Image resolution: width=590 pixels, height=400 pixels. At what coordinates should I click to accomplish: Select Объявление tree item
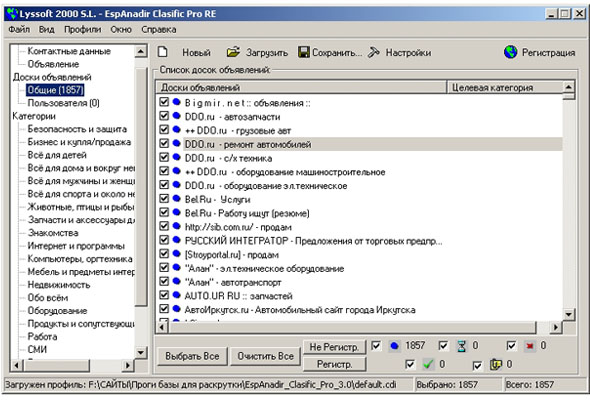(53, 64)
